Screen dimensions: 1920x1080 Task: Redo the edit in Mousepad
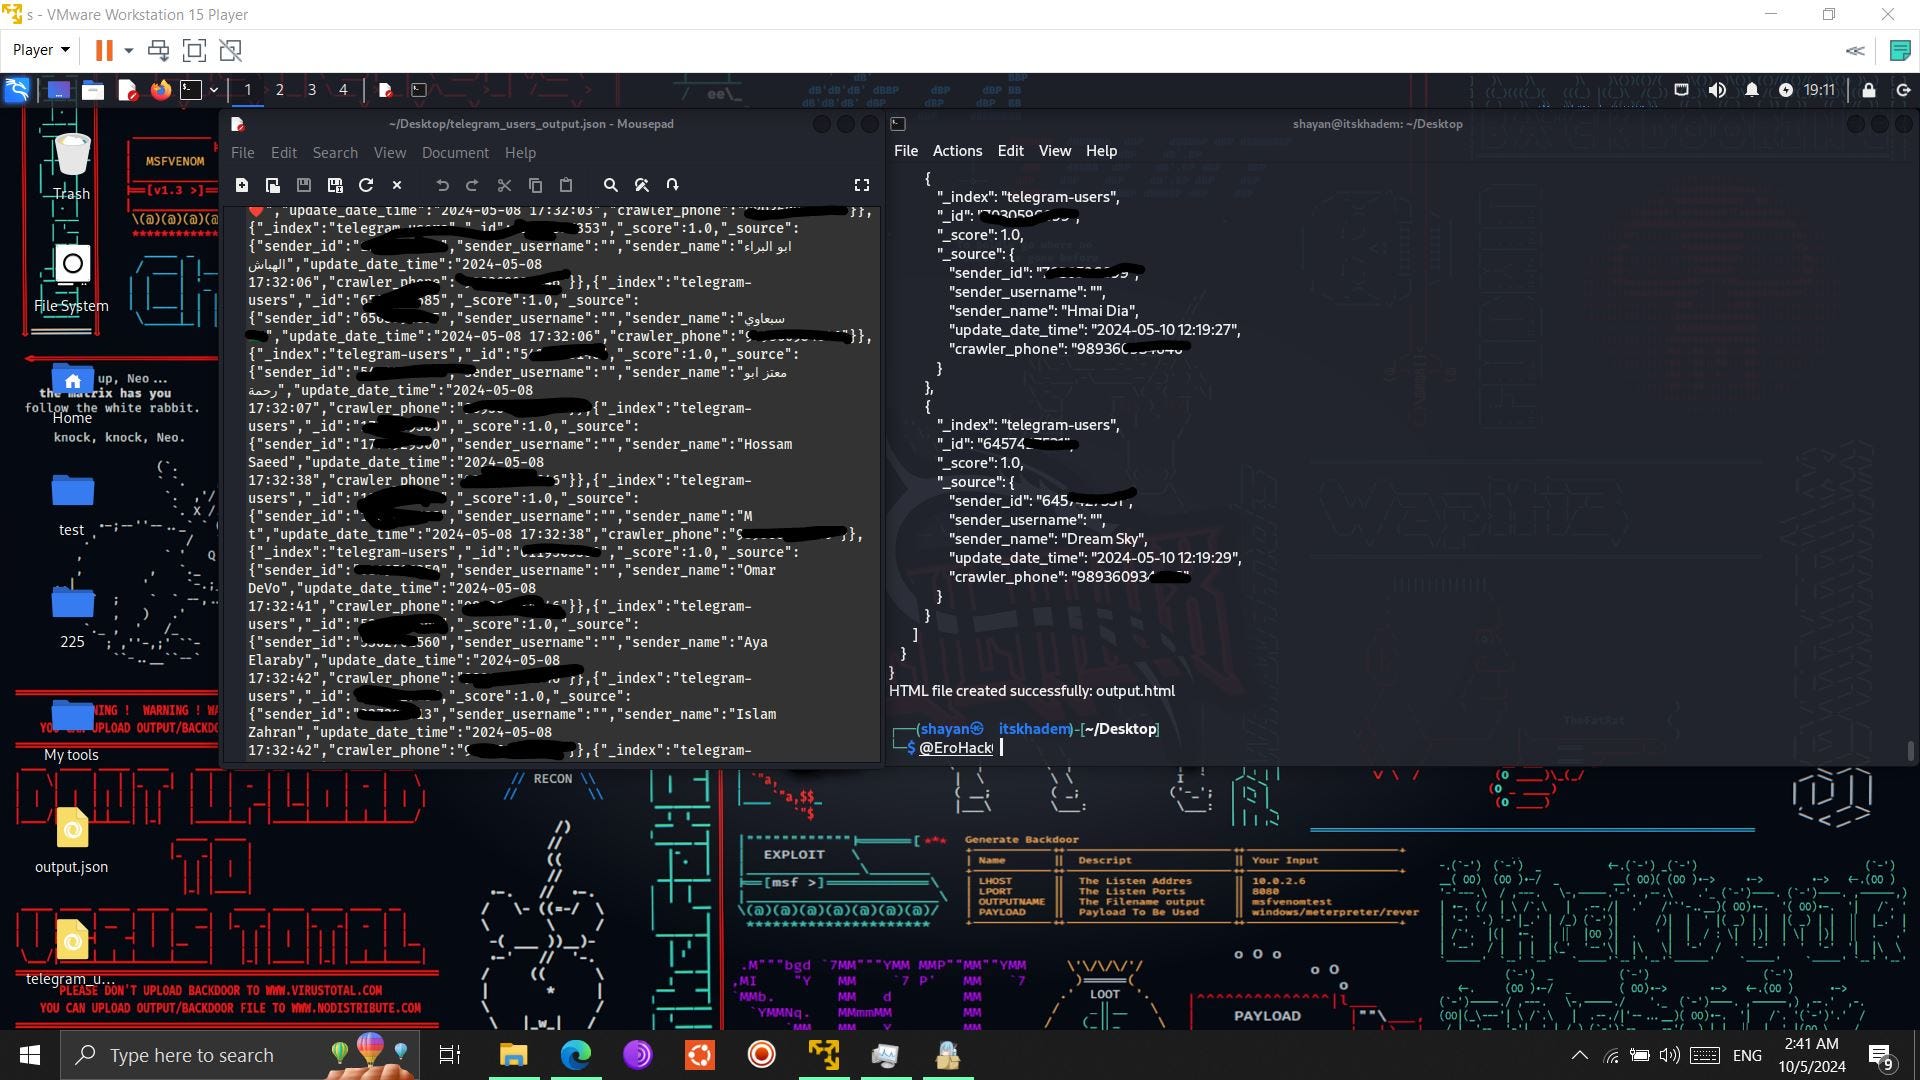(x=473, y=185)
